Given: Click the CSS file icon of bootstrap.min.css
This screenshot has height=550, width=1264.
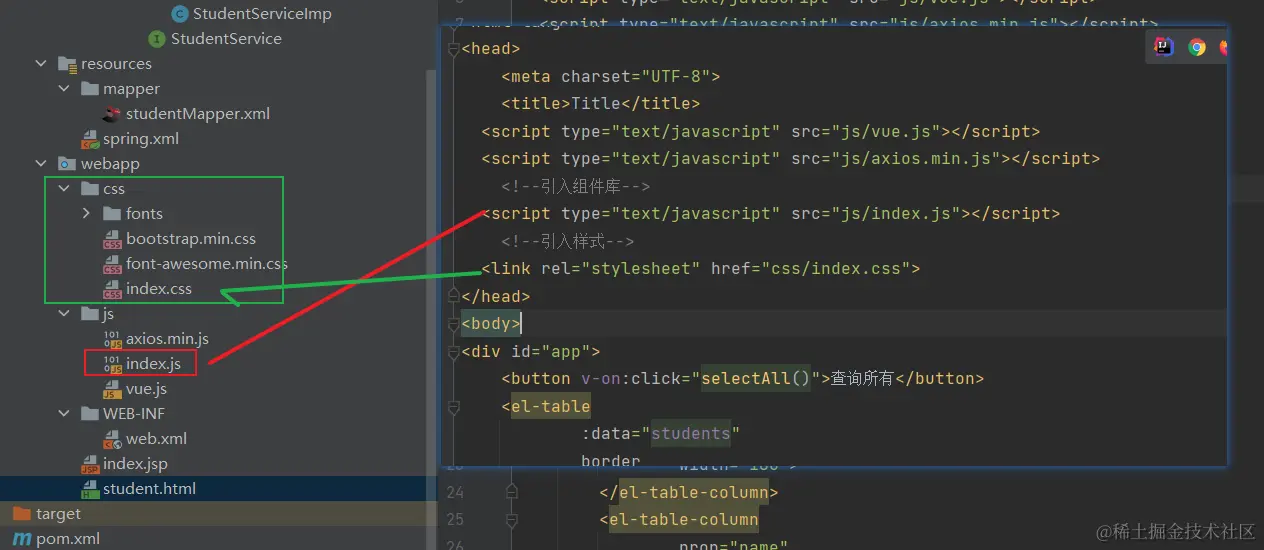Looking at the screenshot, I should [x=112, y=240].
